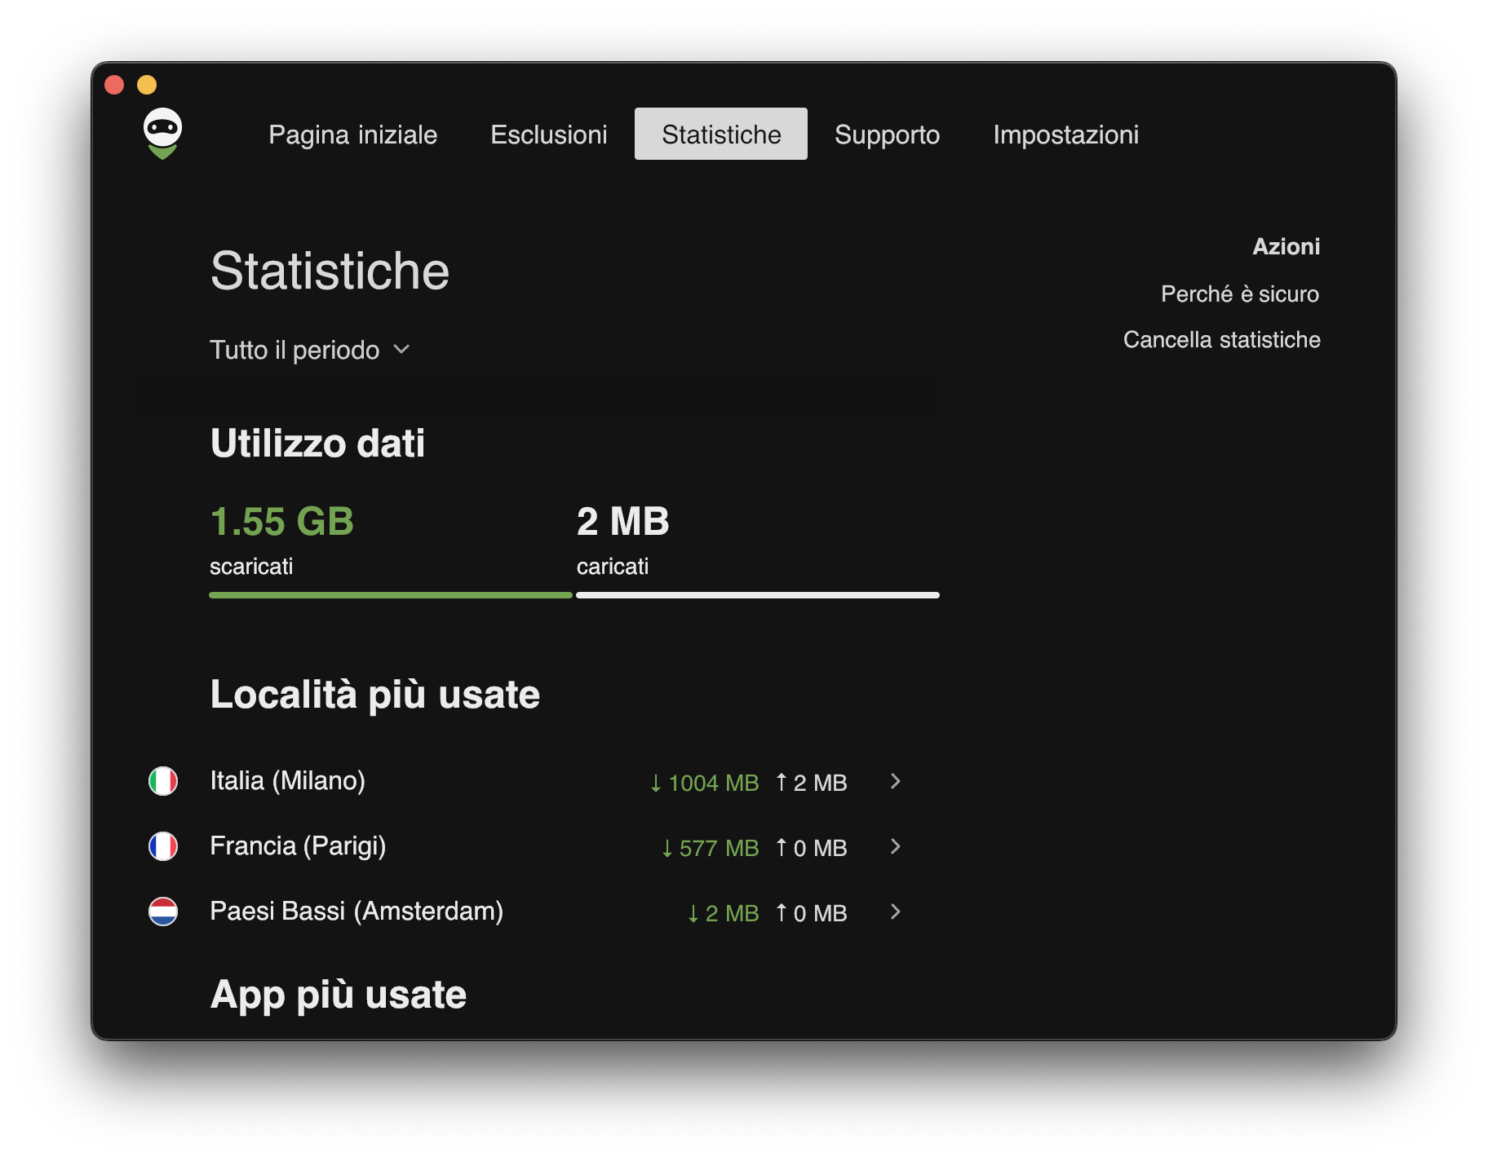Screen dimensions: 1488x1161
Task: Click the Utilizzo dati heading
Action: [x=317, y=443]
